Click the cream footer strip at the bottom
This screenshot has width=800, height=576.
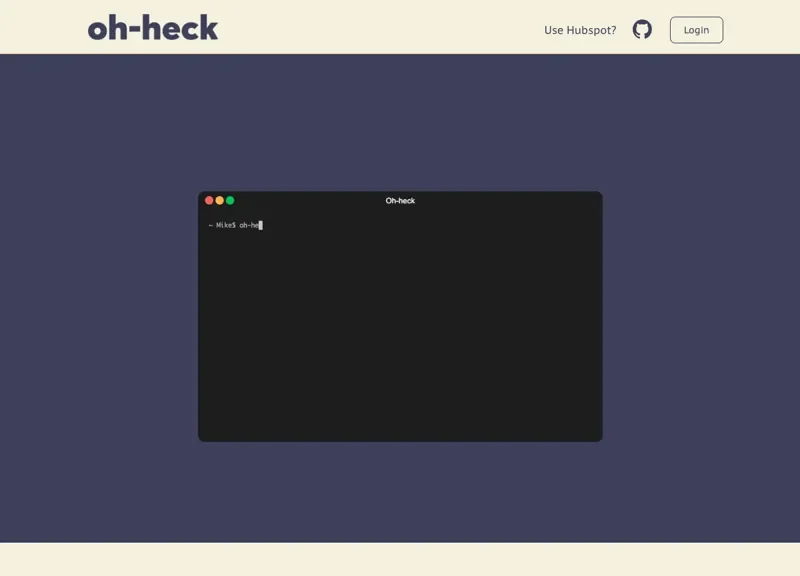(400, 562)
